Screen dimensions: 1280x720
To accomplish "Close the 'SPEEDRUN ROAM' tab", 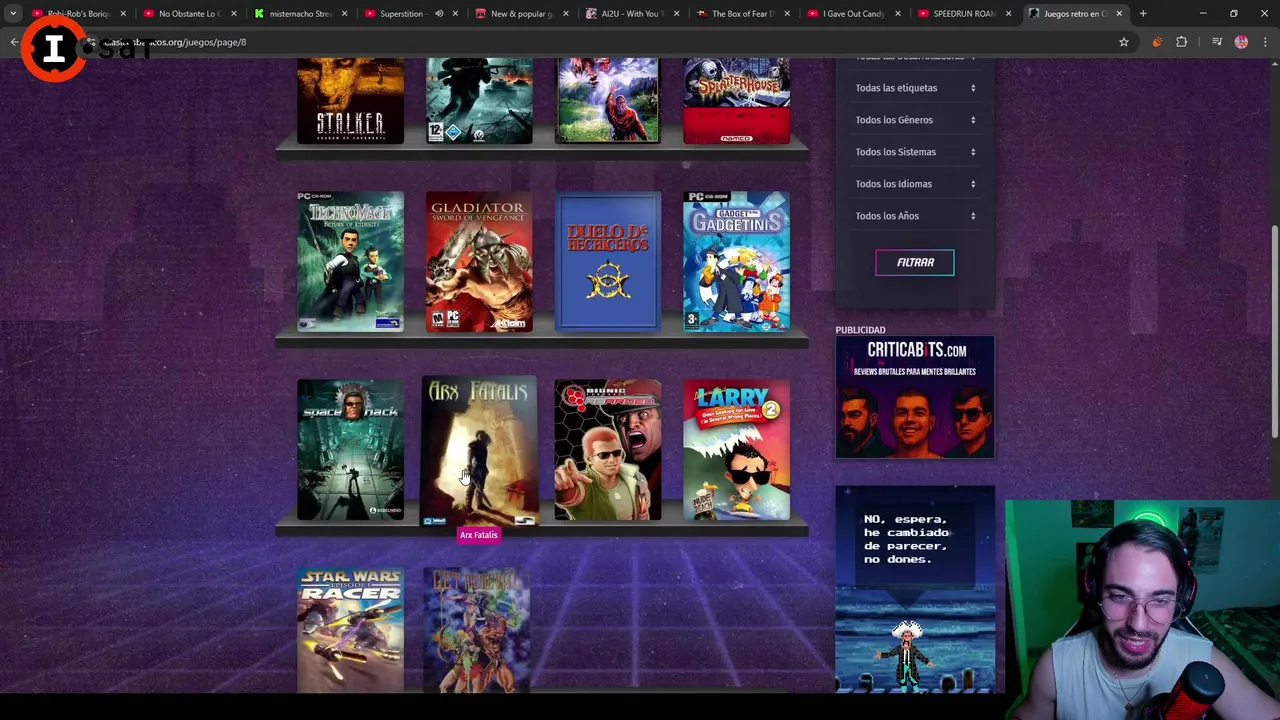I will tap(1008, 14).
